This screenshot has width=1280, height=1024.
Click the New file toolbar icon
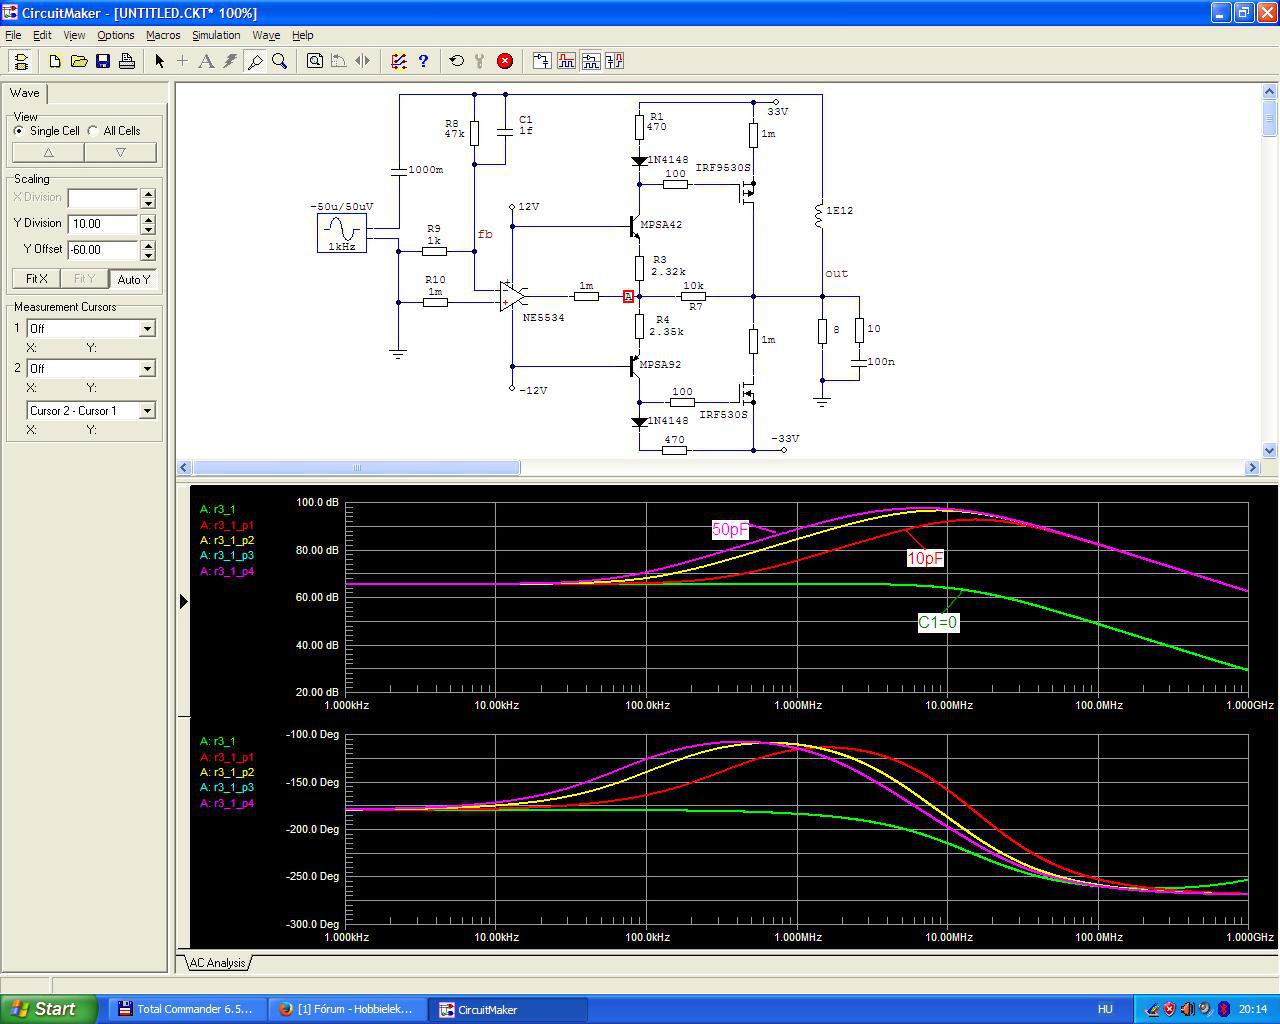55,61
